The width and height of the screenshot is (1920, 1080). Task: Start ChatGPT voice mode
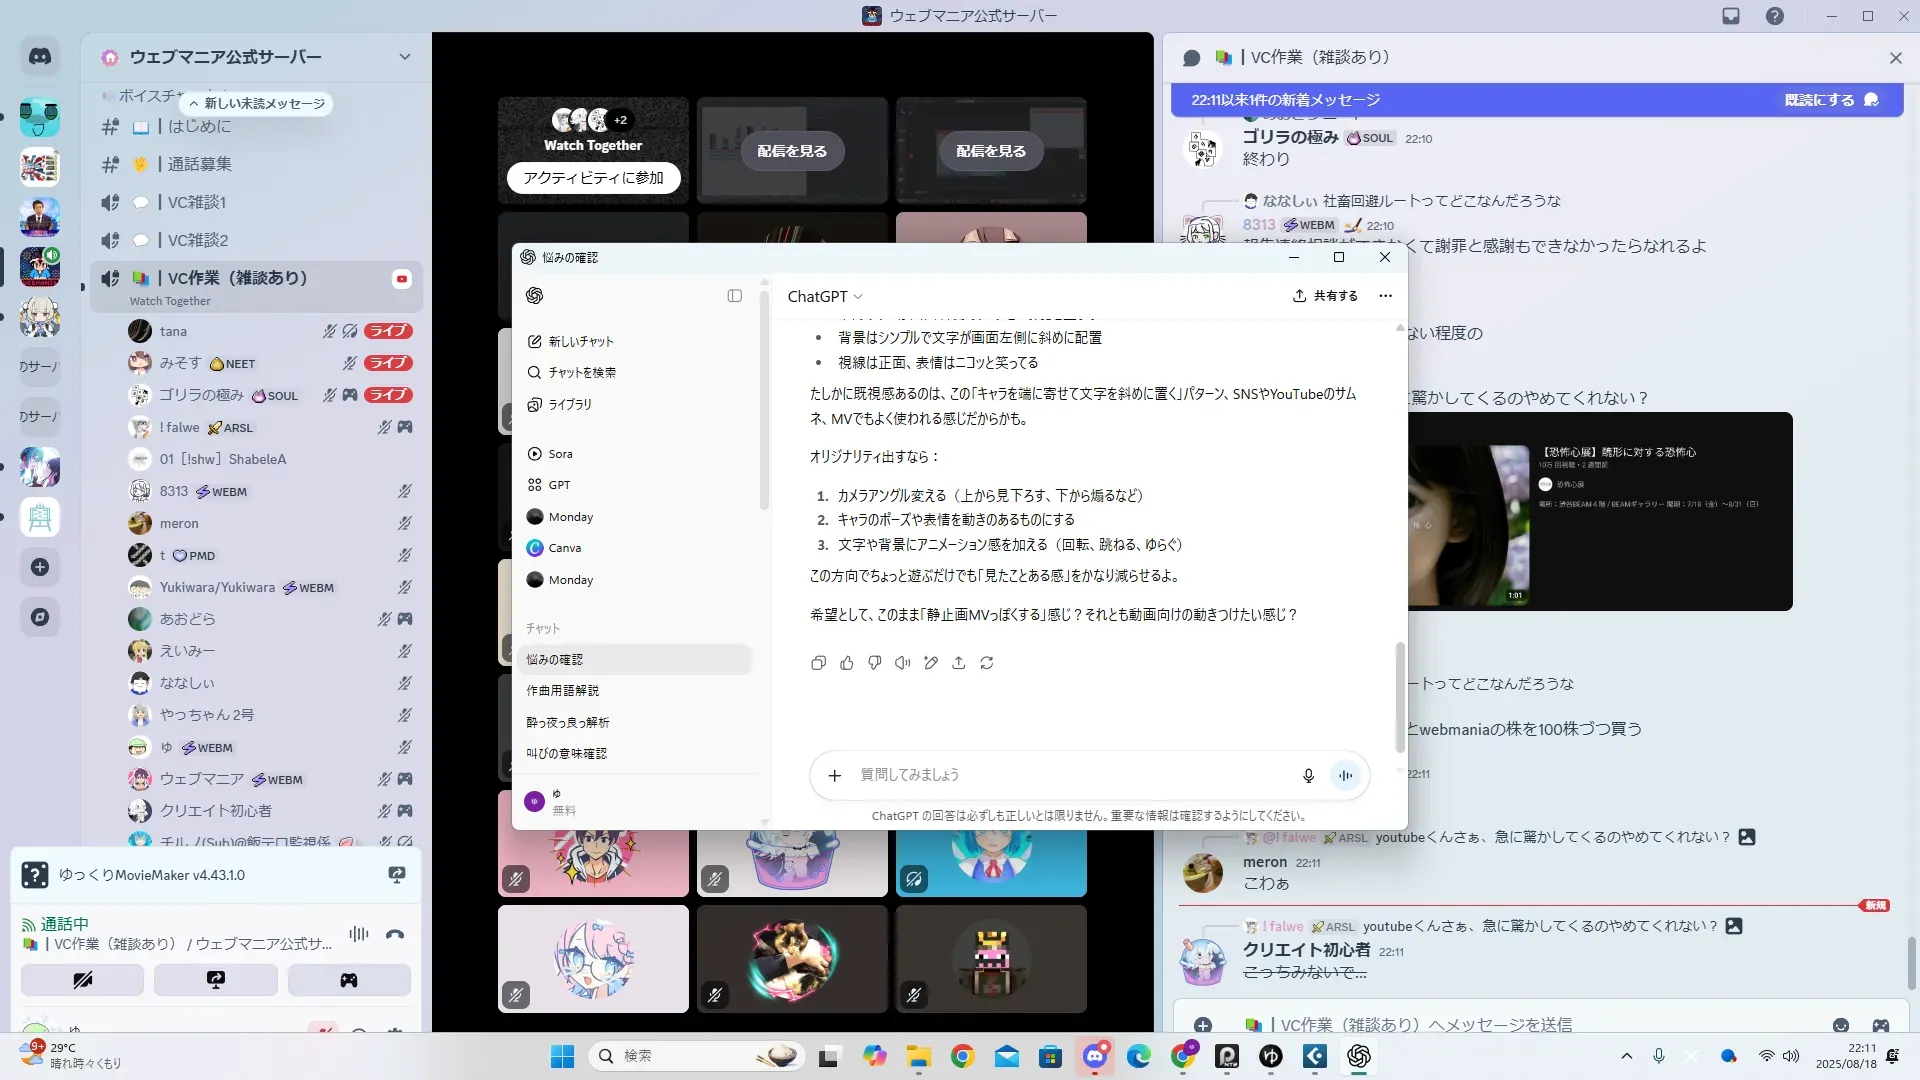1346,775
